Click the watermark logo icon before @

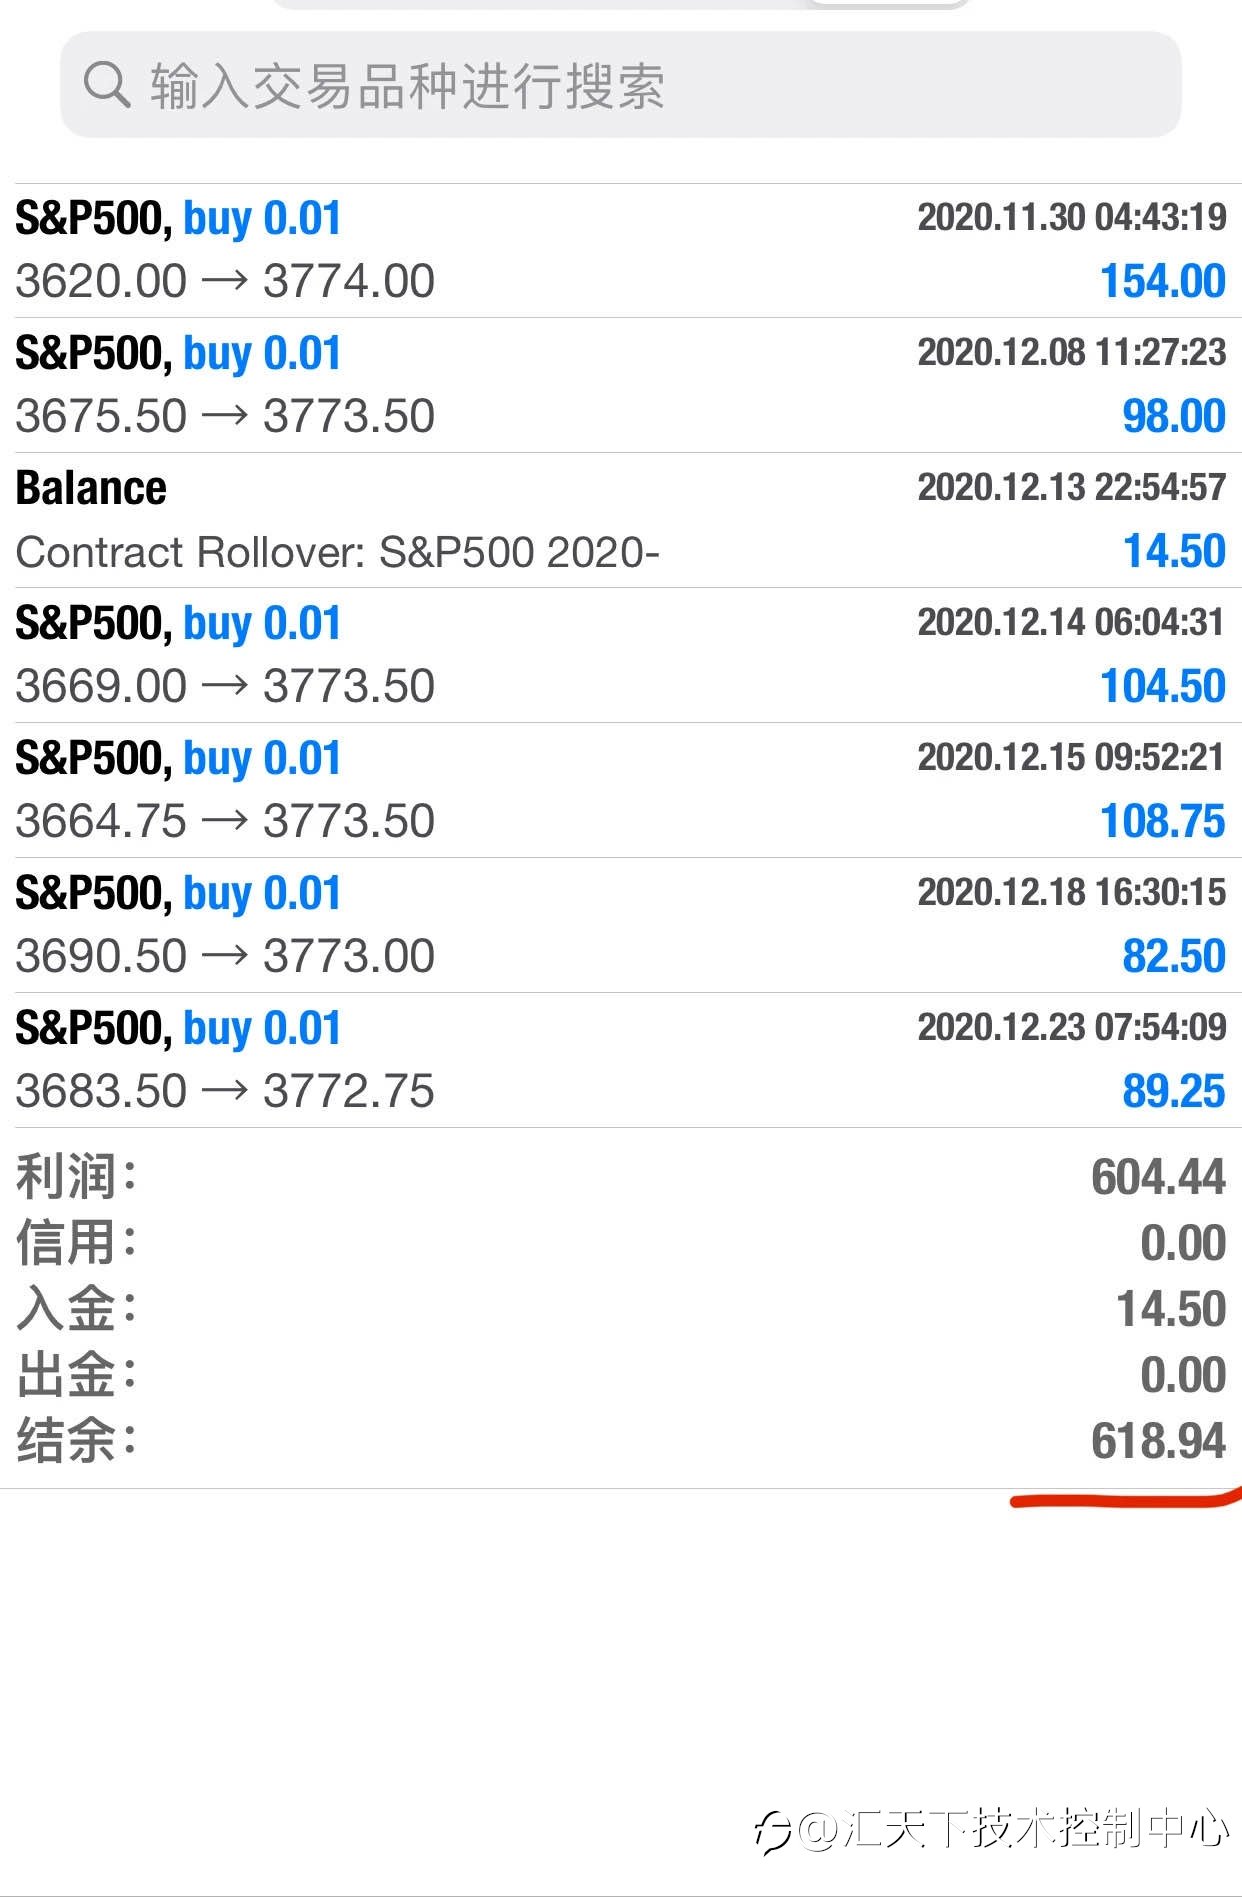click(x=773, y=1832)
